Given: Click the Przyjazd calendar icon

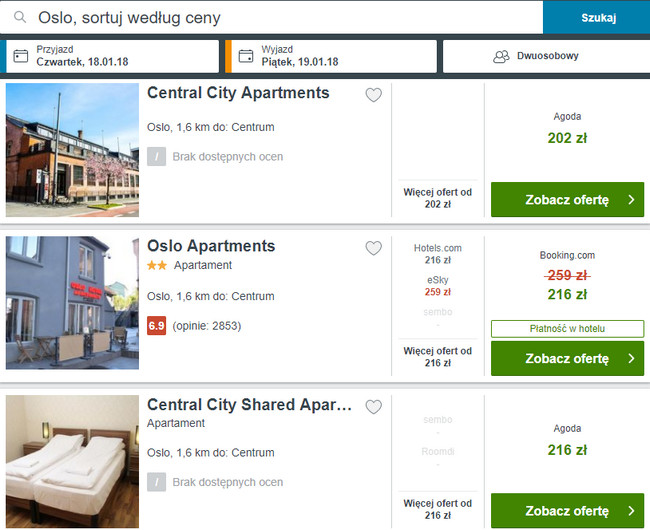Looking at the screenshot, I should point(21,56).
